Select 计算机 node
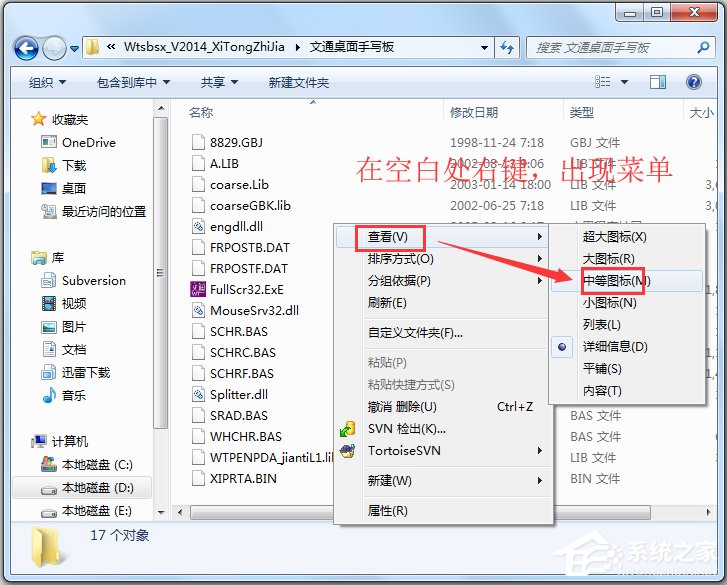The width and height of the screenshot is (727, 585). [x=59, y=441]
